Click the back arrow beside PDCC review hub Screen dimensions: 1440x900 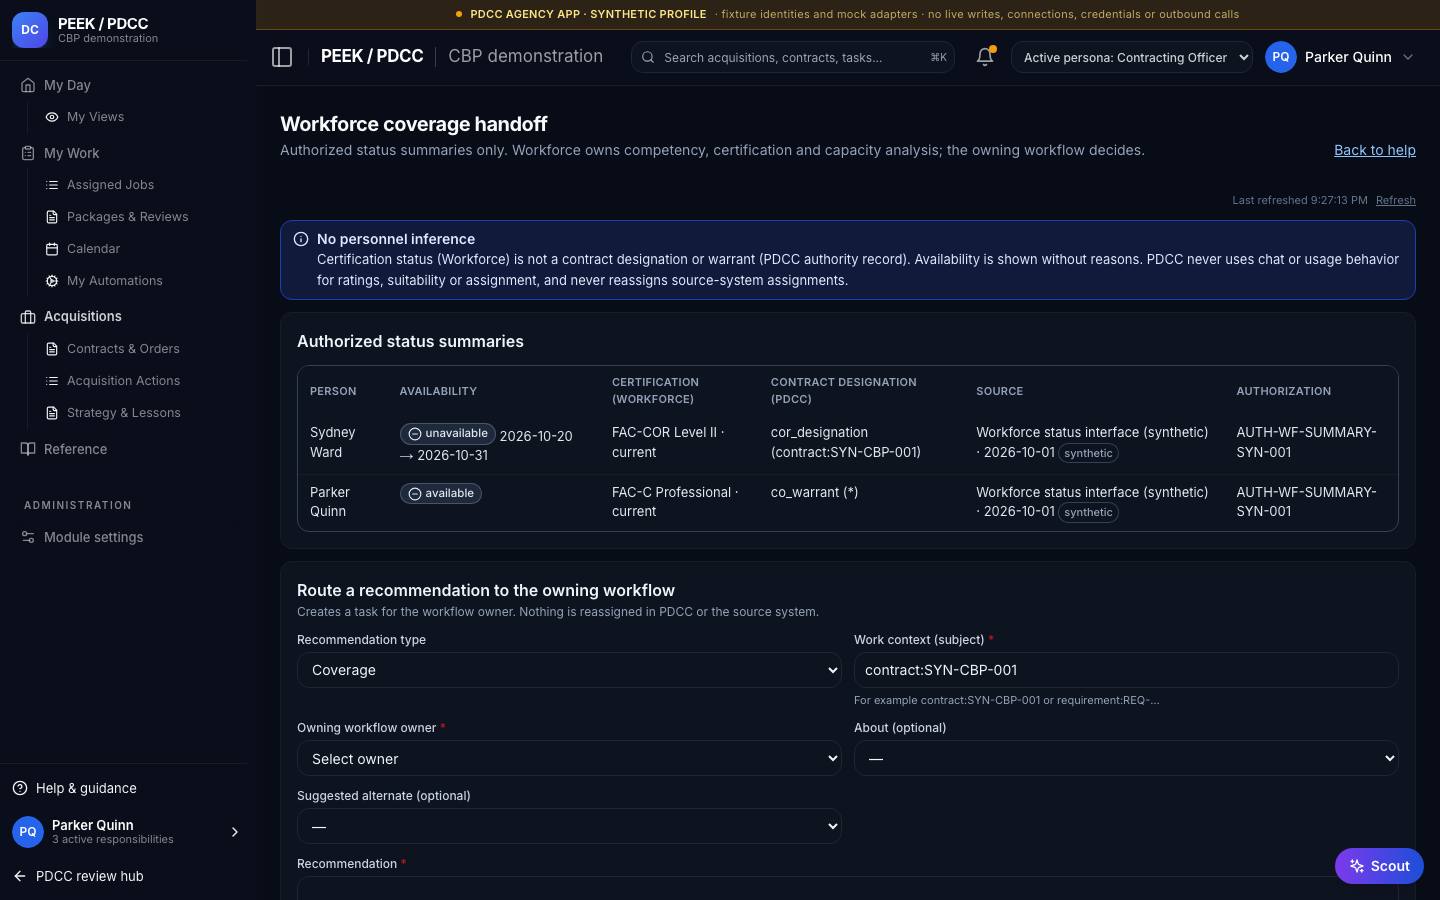coord(20,876)
